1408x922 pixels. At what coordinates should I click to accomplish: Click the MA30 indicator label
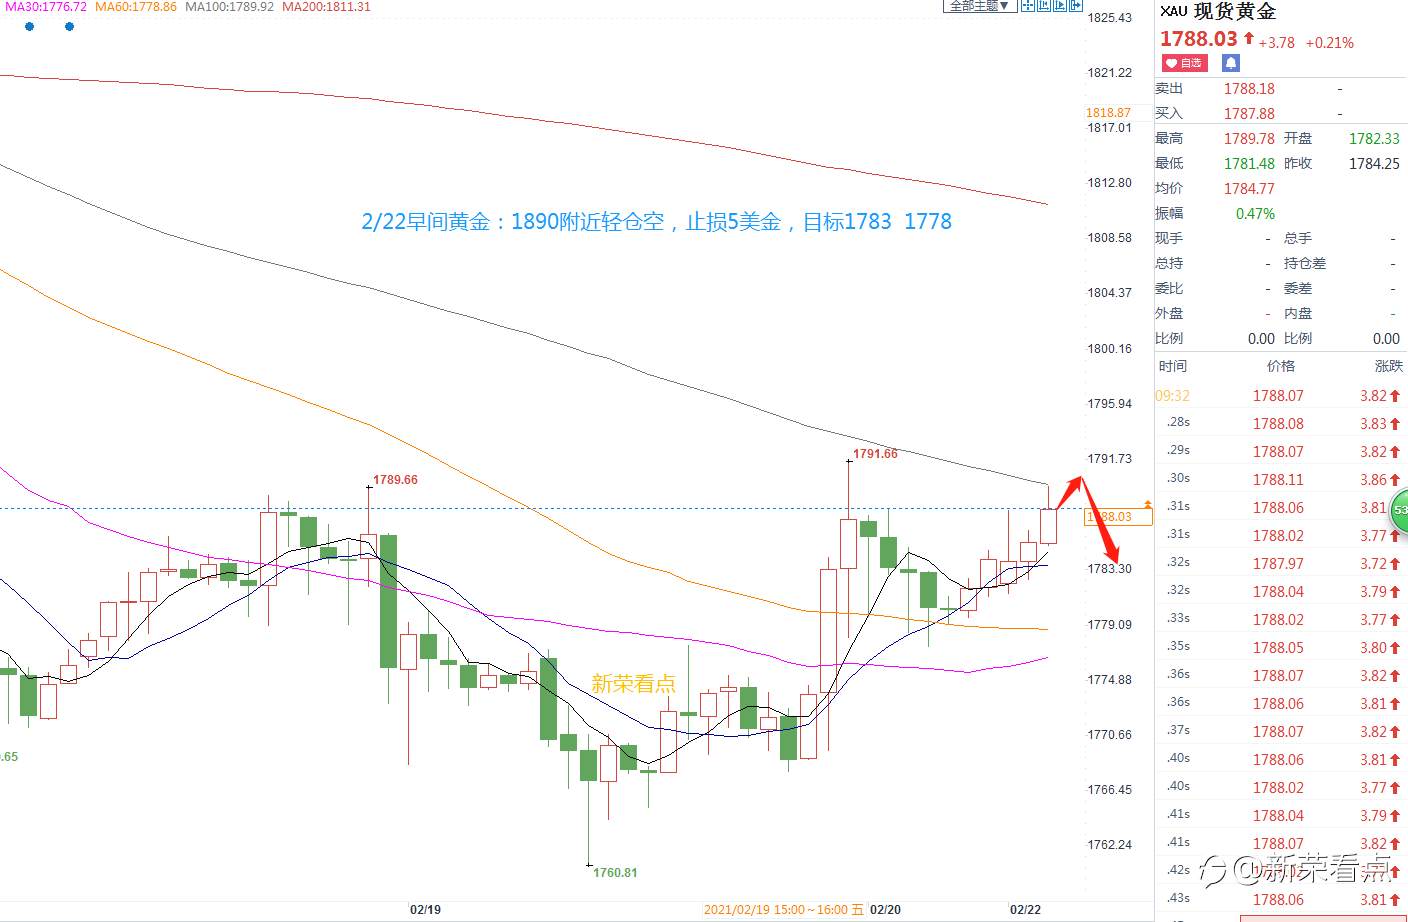(44, 7)
